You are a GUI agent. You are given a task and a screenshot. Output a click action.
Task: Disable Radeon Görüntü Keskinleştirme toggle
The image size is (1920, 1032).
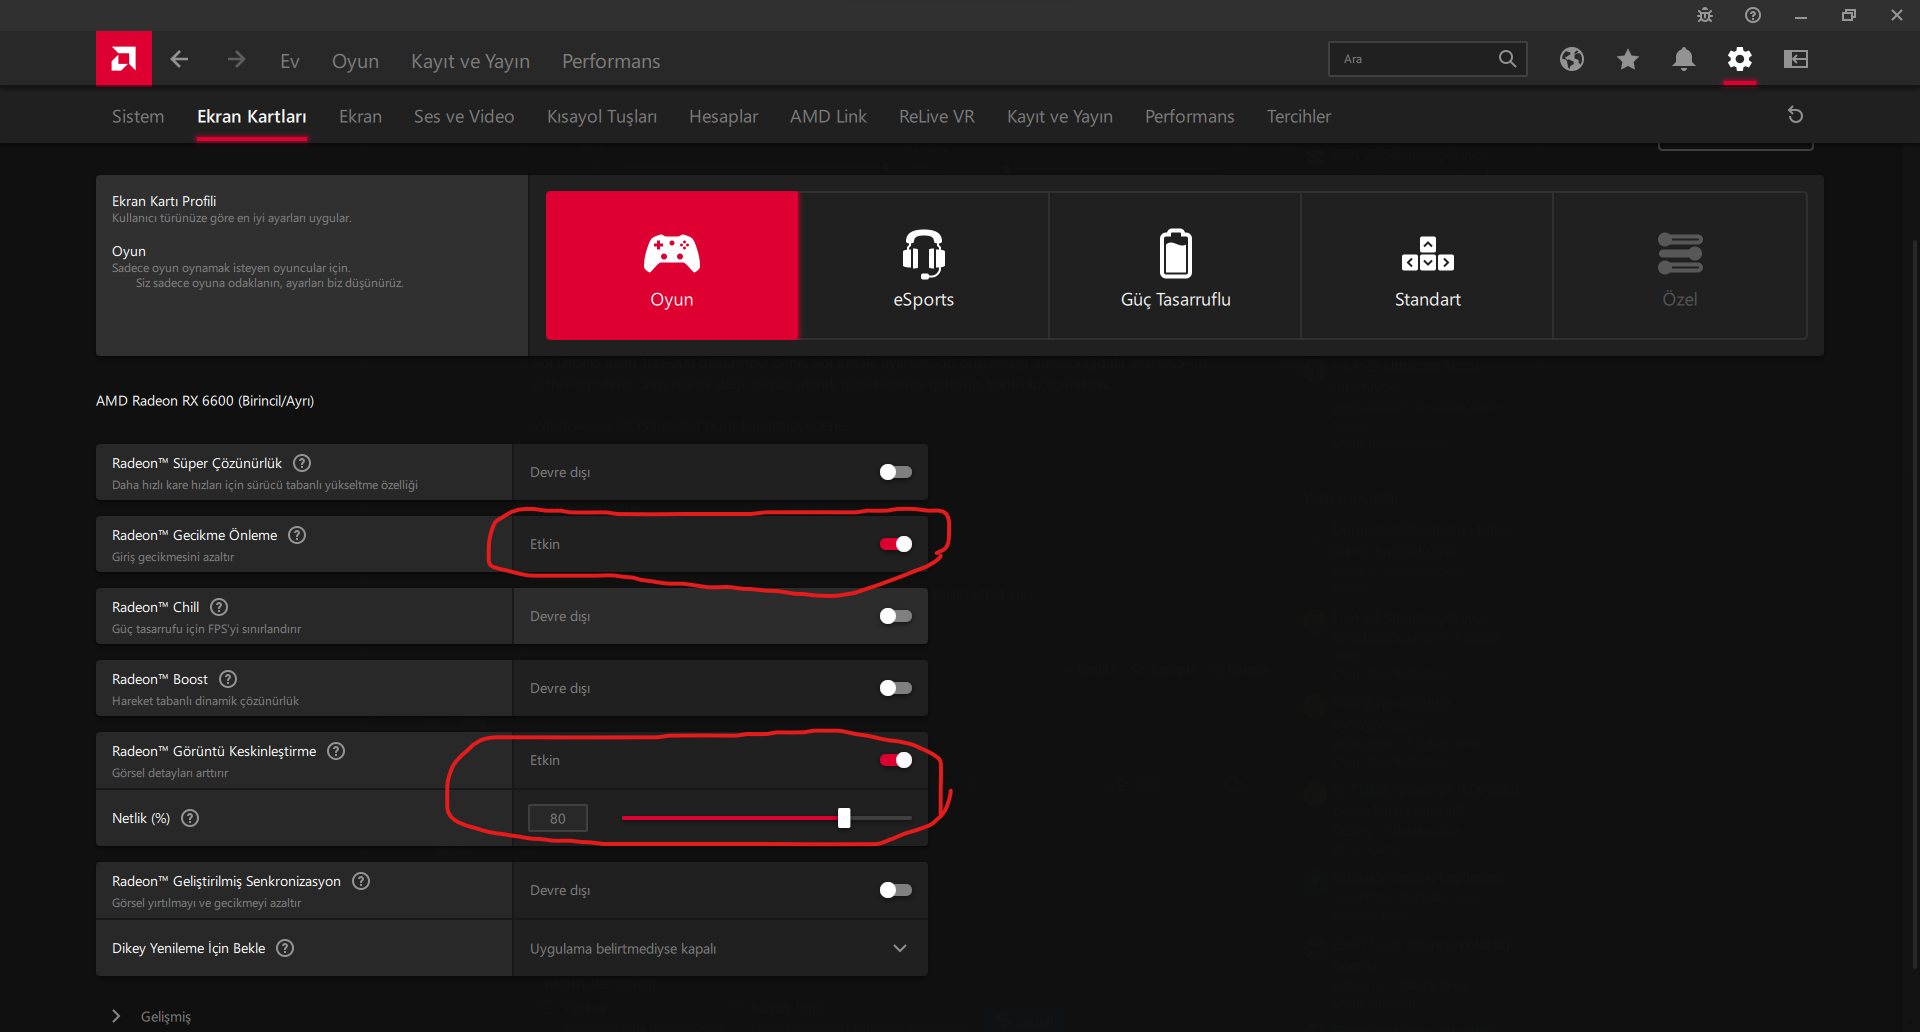tap(896, 760)
